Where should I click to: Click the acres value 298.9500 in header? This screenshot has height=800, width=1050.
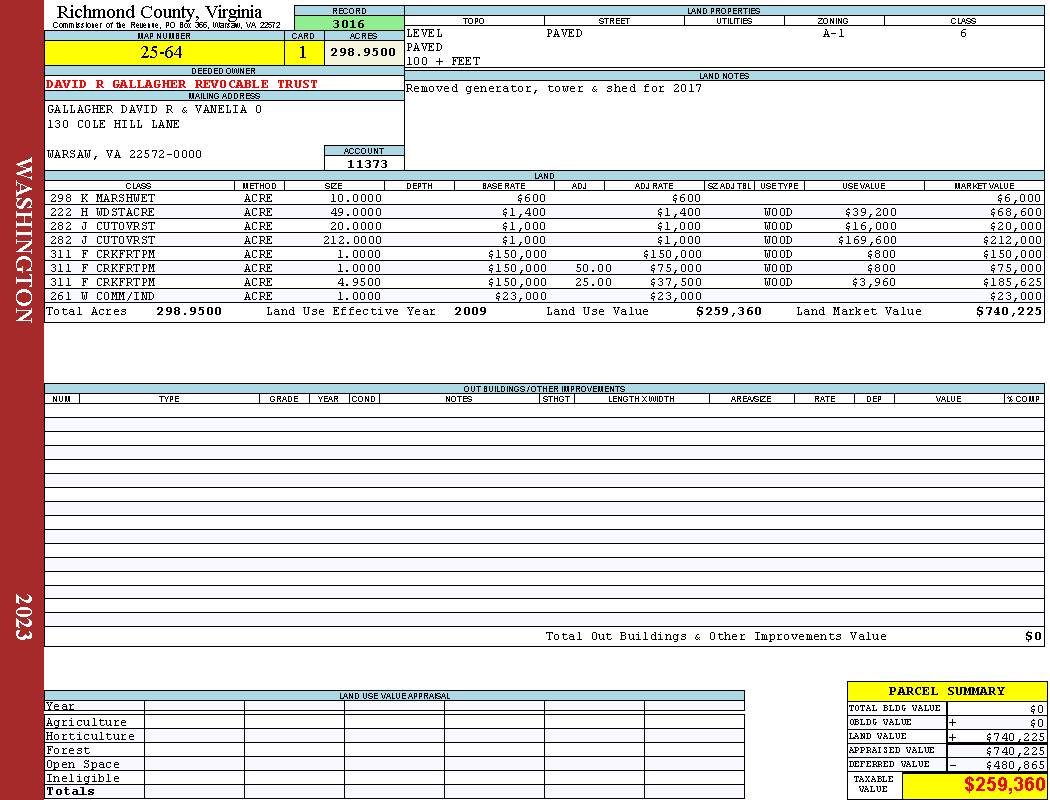[x=364, y=52]
